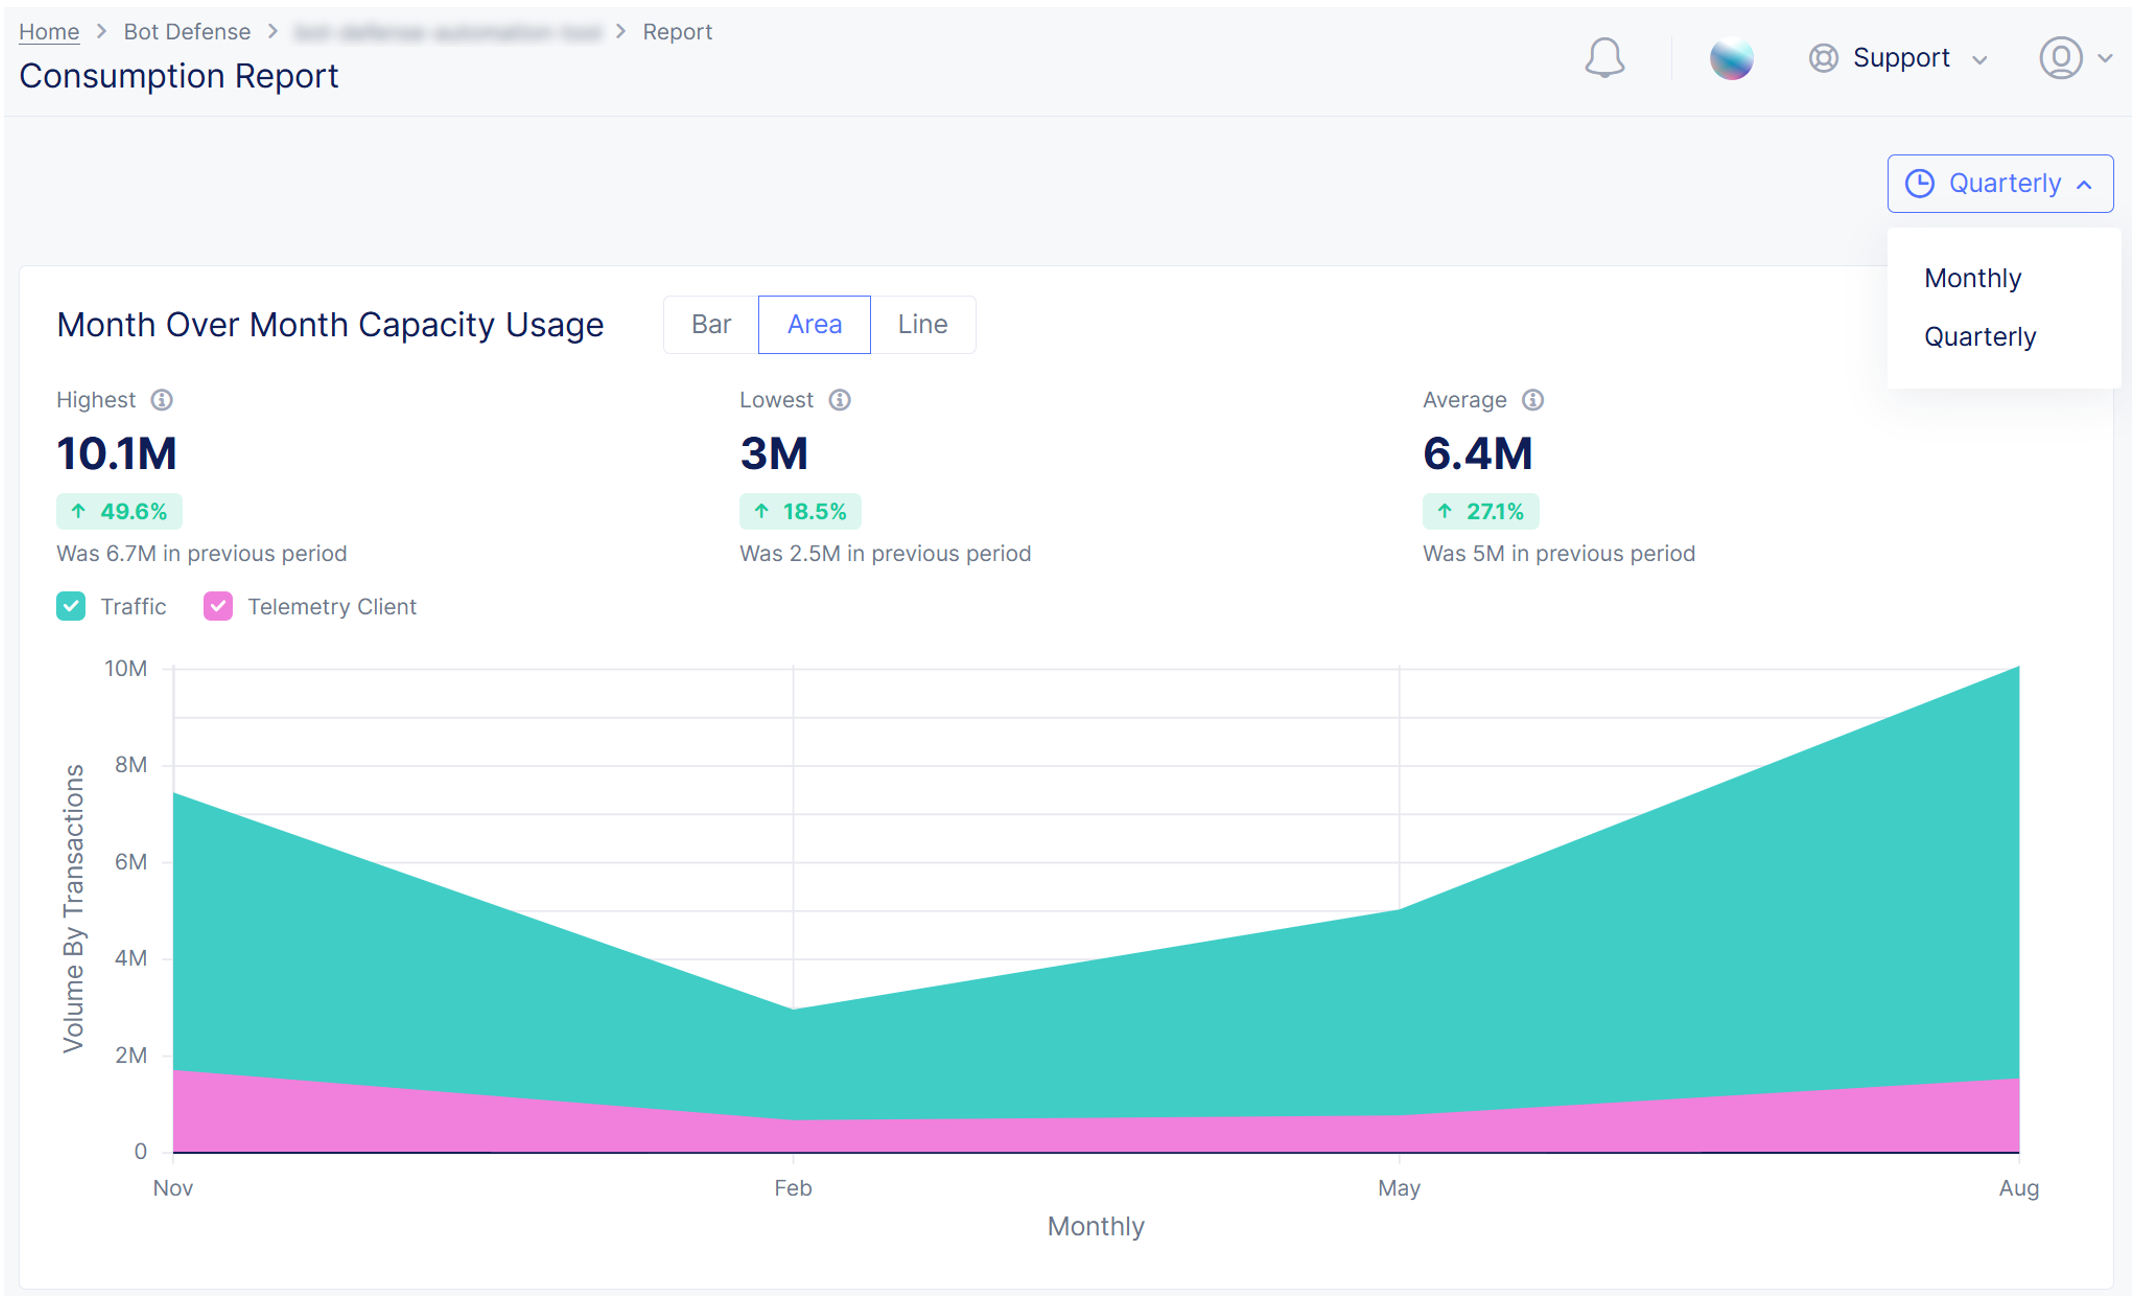Open Bot Defense breadcrumb
This screenshot has height=1297, width=2132.
(x=187, y=32)
